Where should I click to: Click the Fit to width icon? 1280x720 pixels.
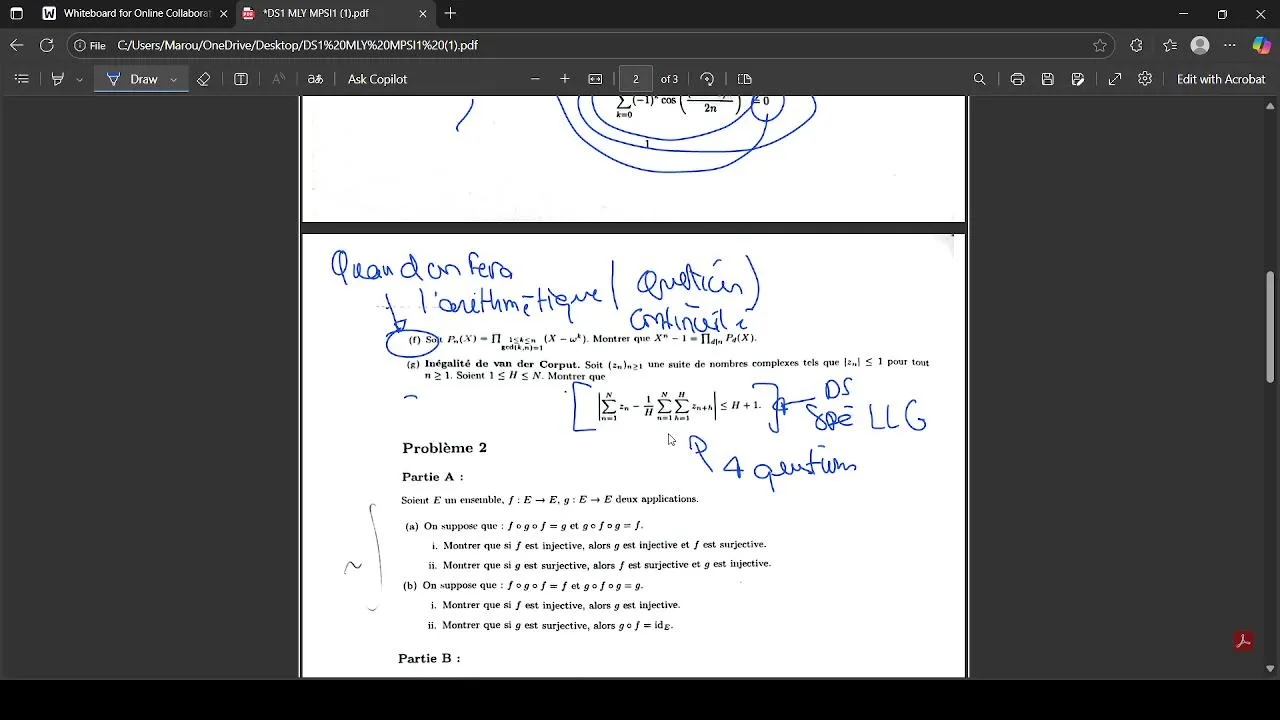(595, 79)
